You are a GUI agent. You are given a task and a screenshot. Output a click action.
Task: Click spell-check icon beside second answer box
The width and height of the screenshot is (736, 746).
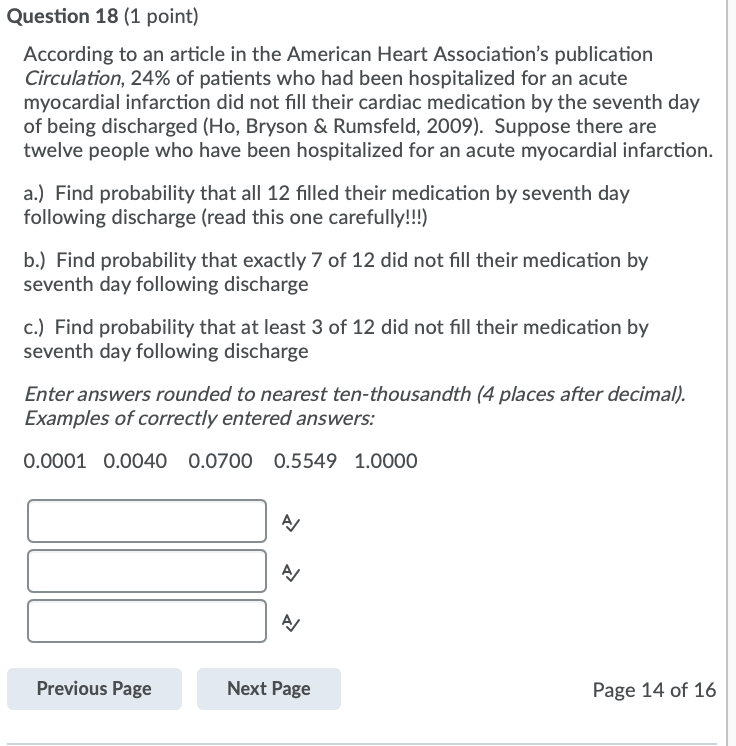pos(291,572)
